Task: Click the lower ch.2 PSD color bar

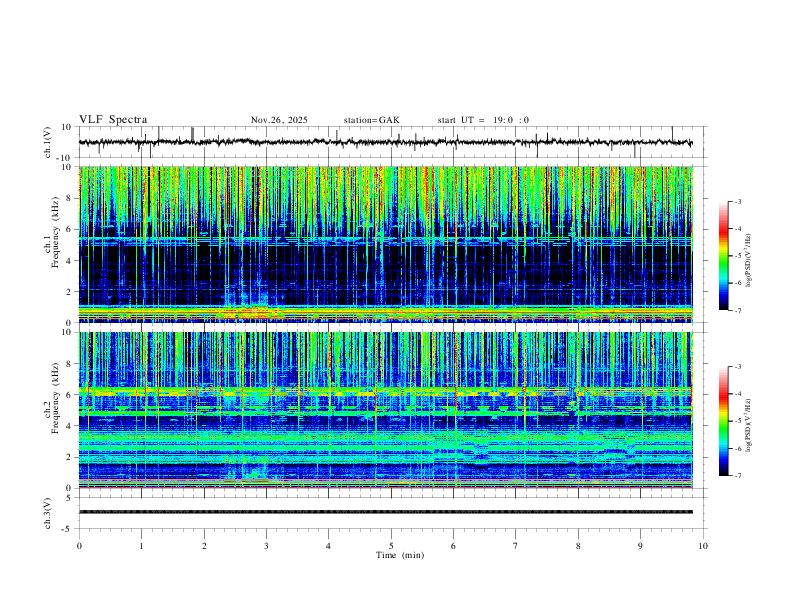Action: pos(723,421)
